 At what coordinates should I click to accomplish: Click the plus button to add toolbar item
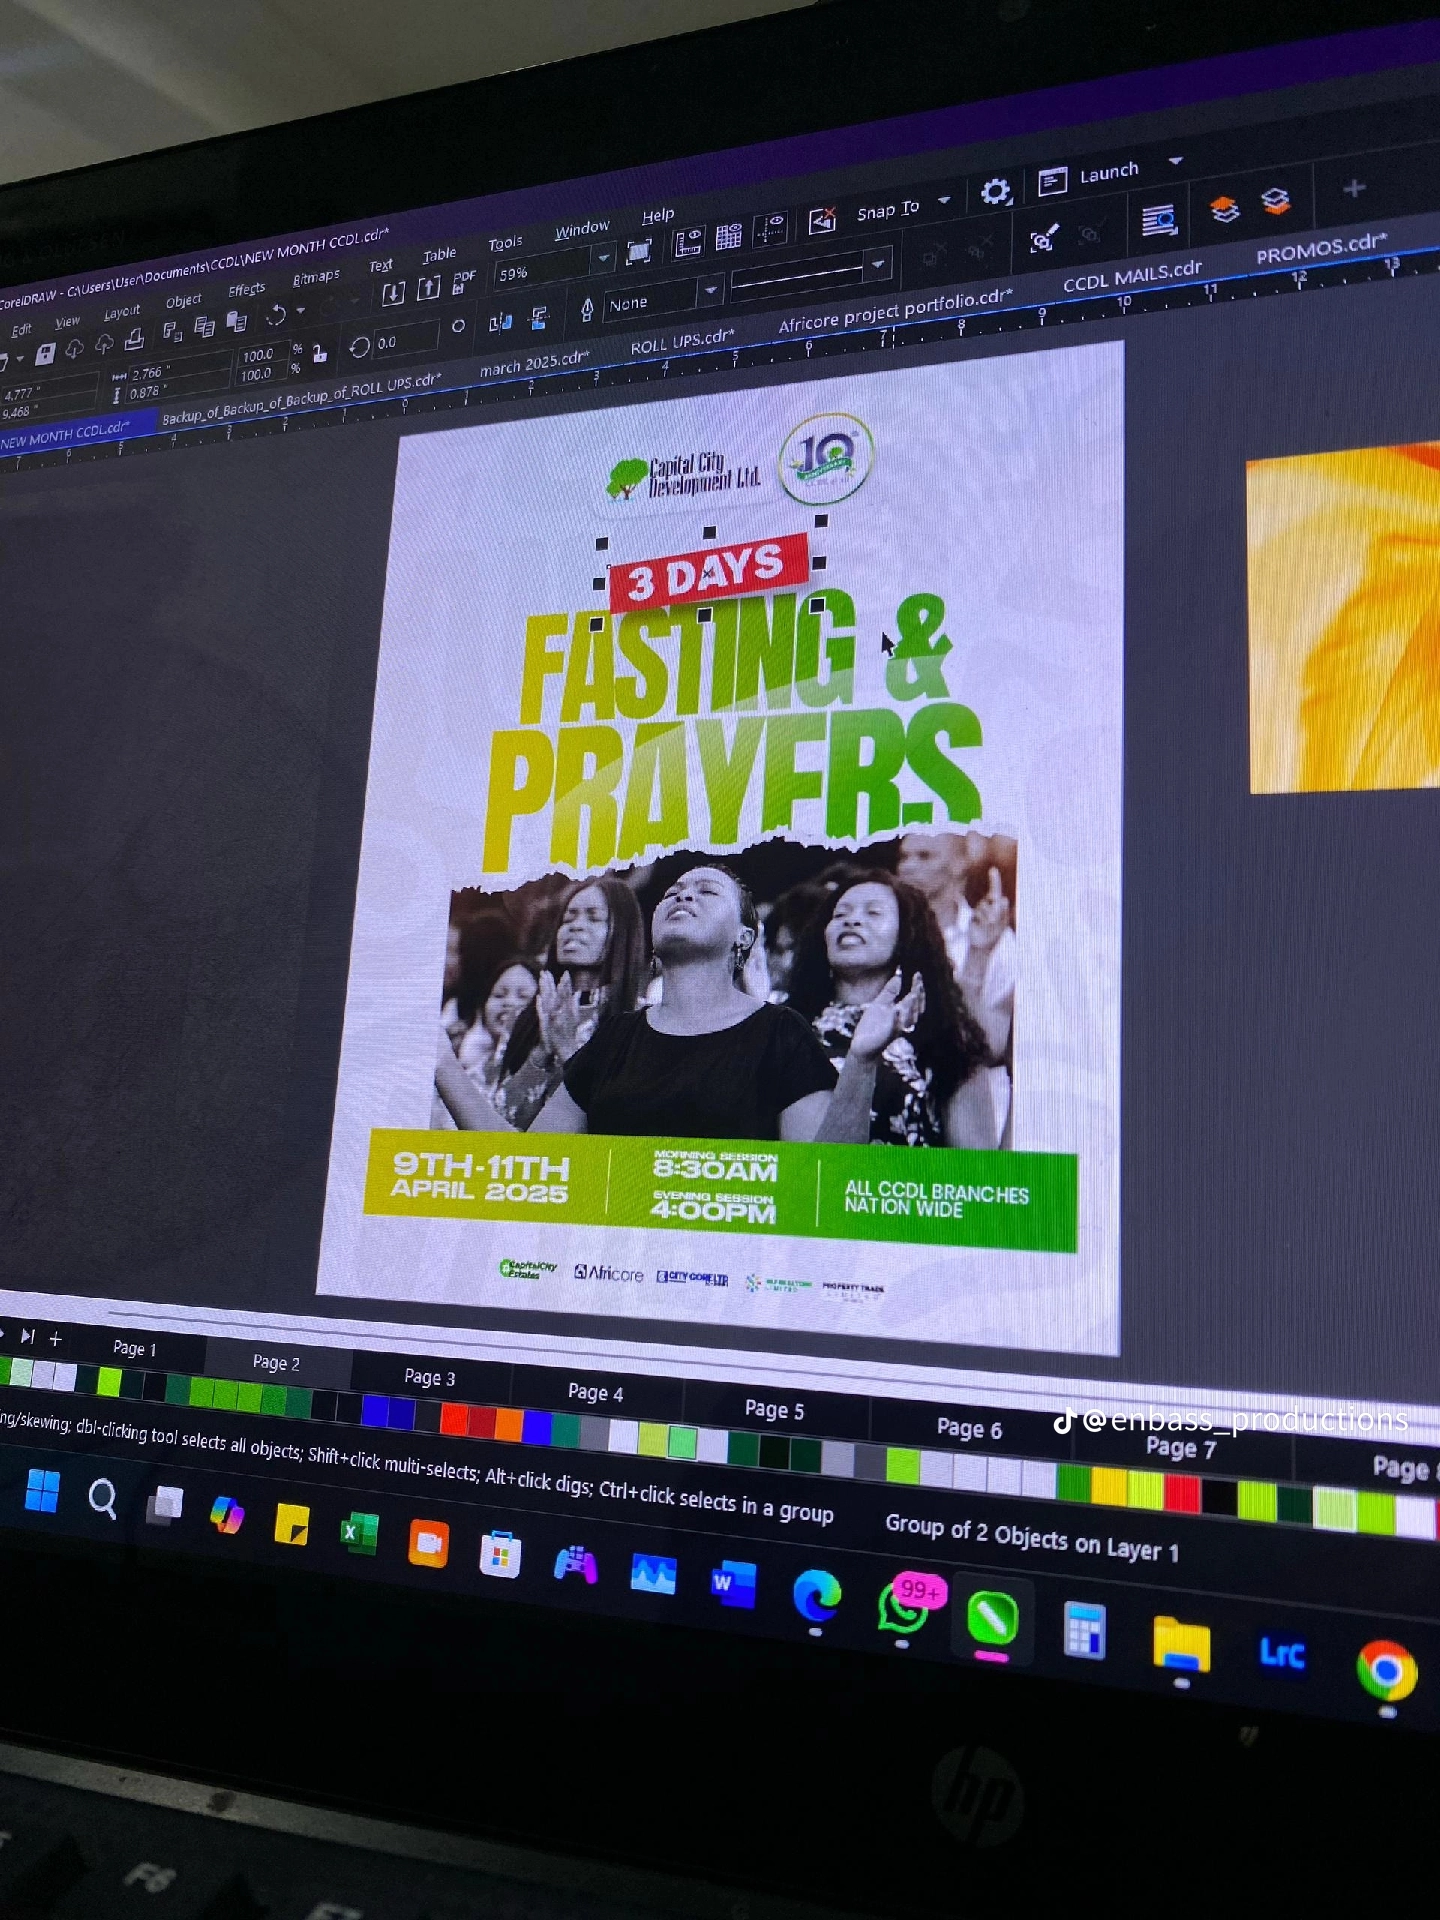1353,188
